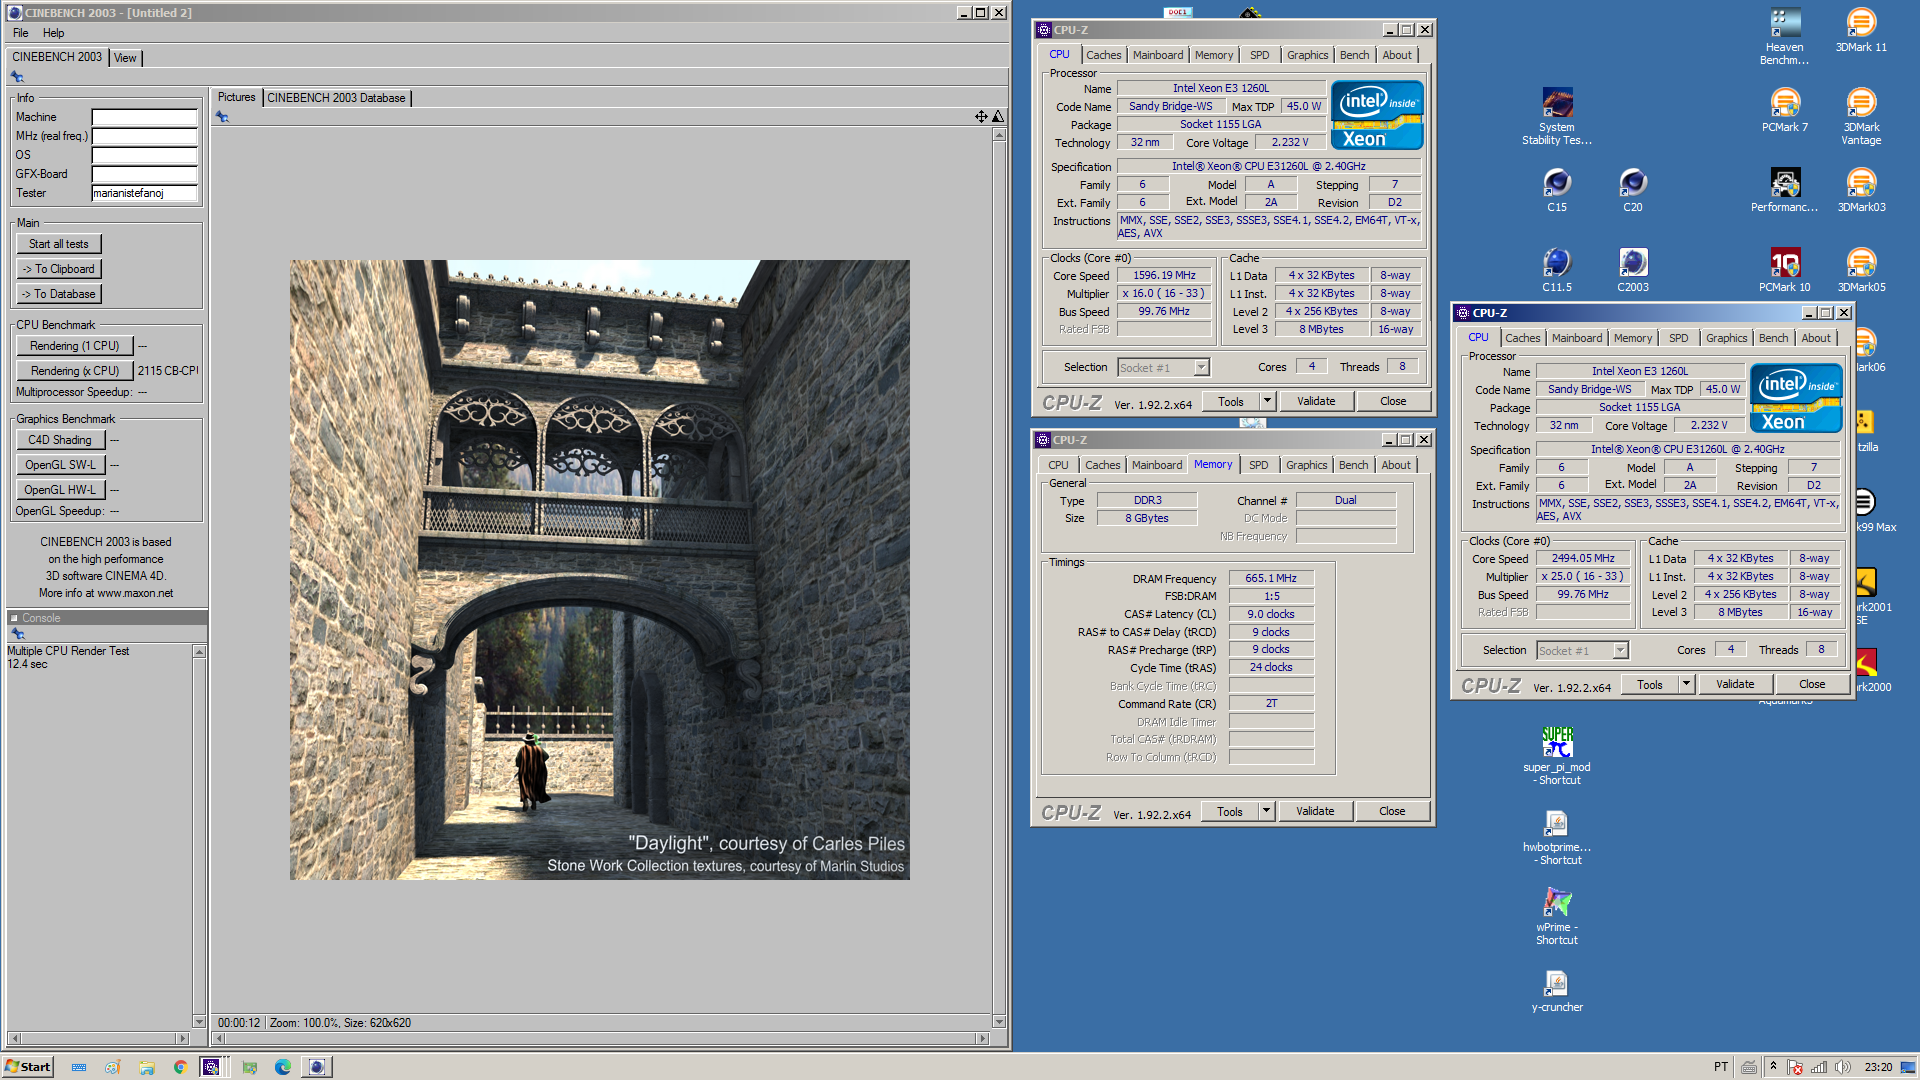This screenshot has height=1080, width=1920.
Task: Click the horizontal scrollbar below the picture viewer
Action: [x=600, y=1039]
